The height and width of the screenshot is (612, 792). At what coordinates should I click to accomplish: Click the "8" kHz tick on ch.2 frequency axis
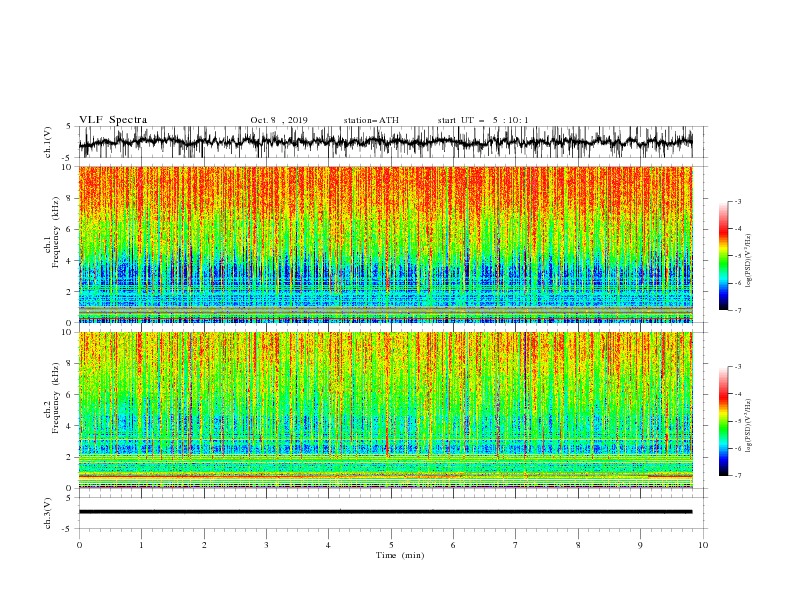(x=70, y=364)
